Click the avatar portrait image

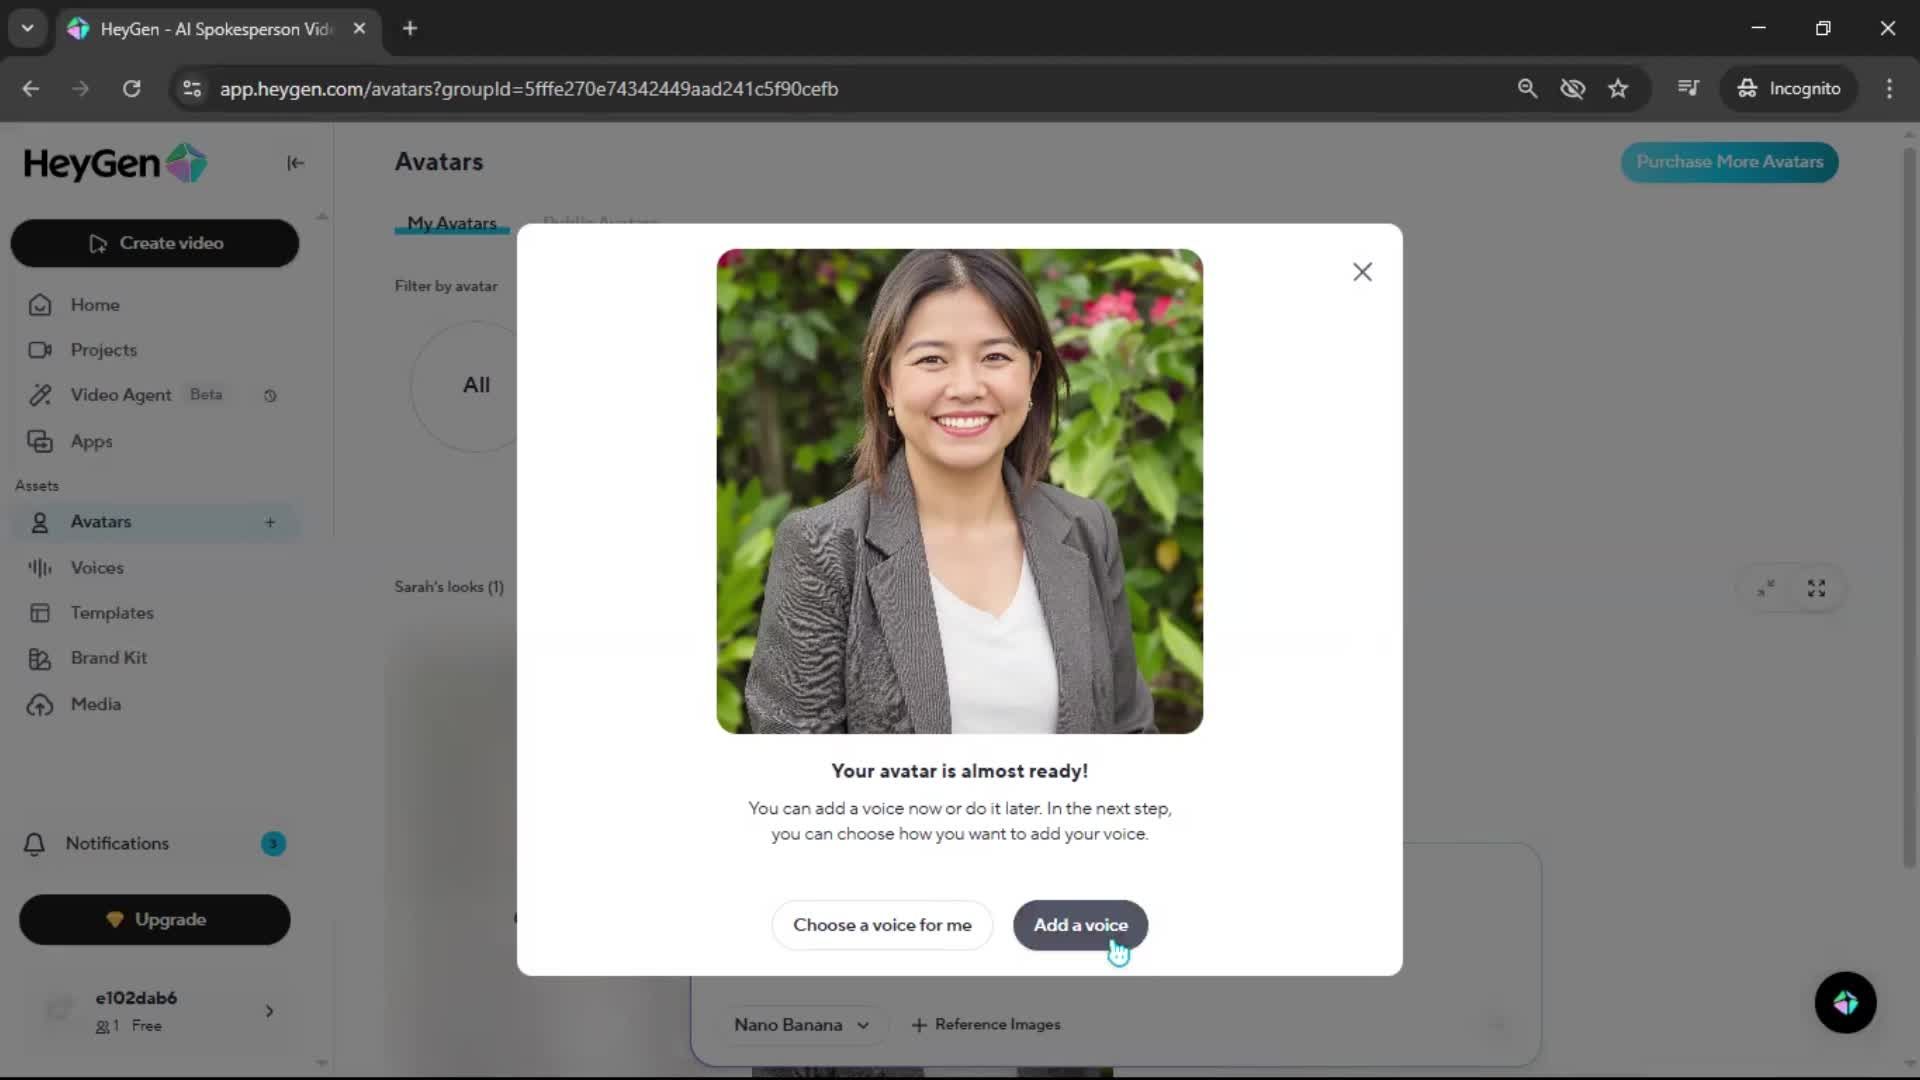959,491
